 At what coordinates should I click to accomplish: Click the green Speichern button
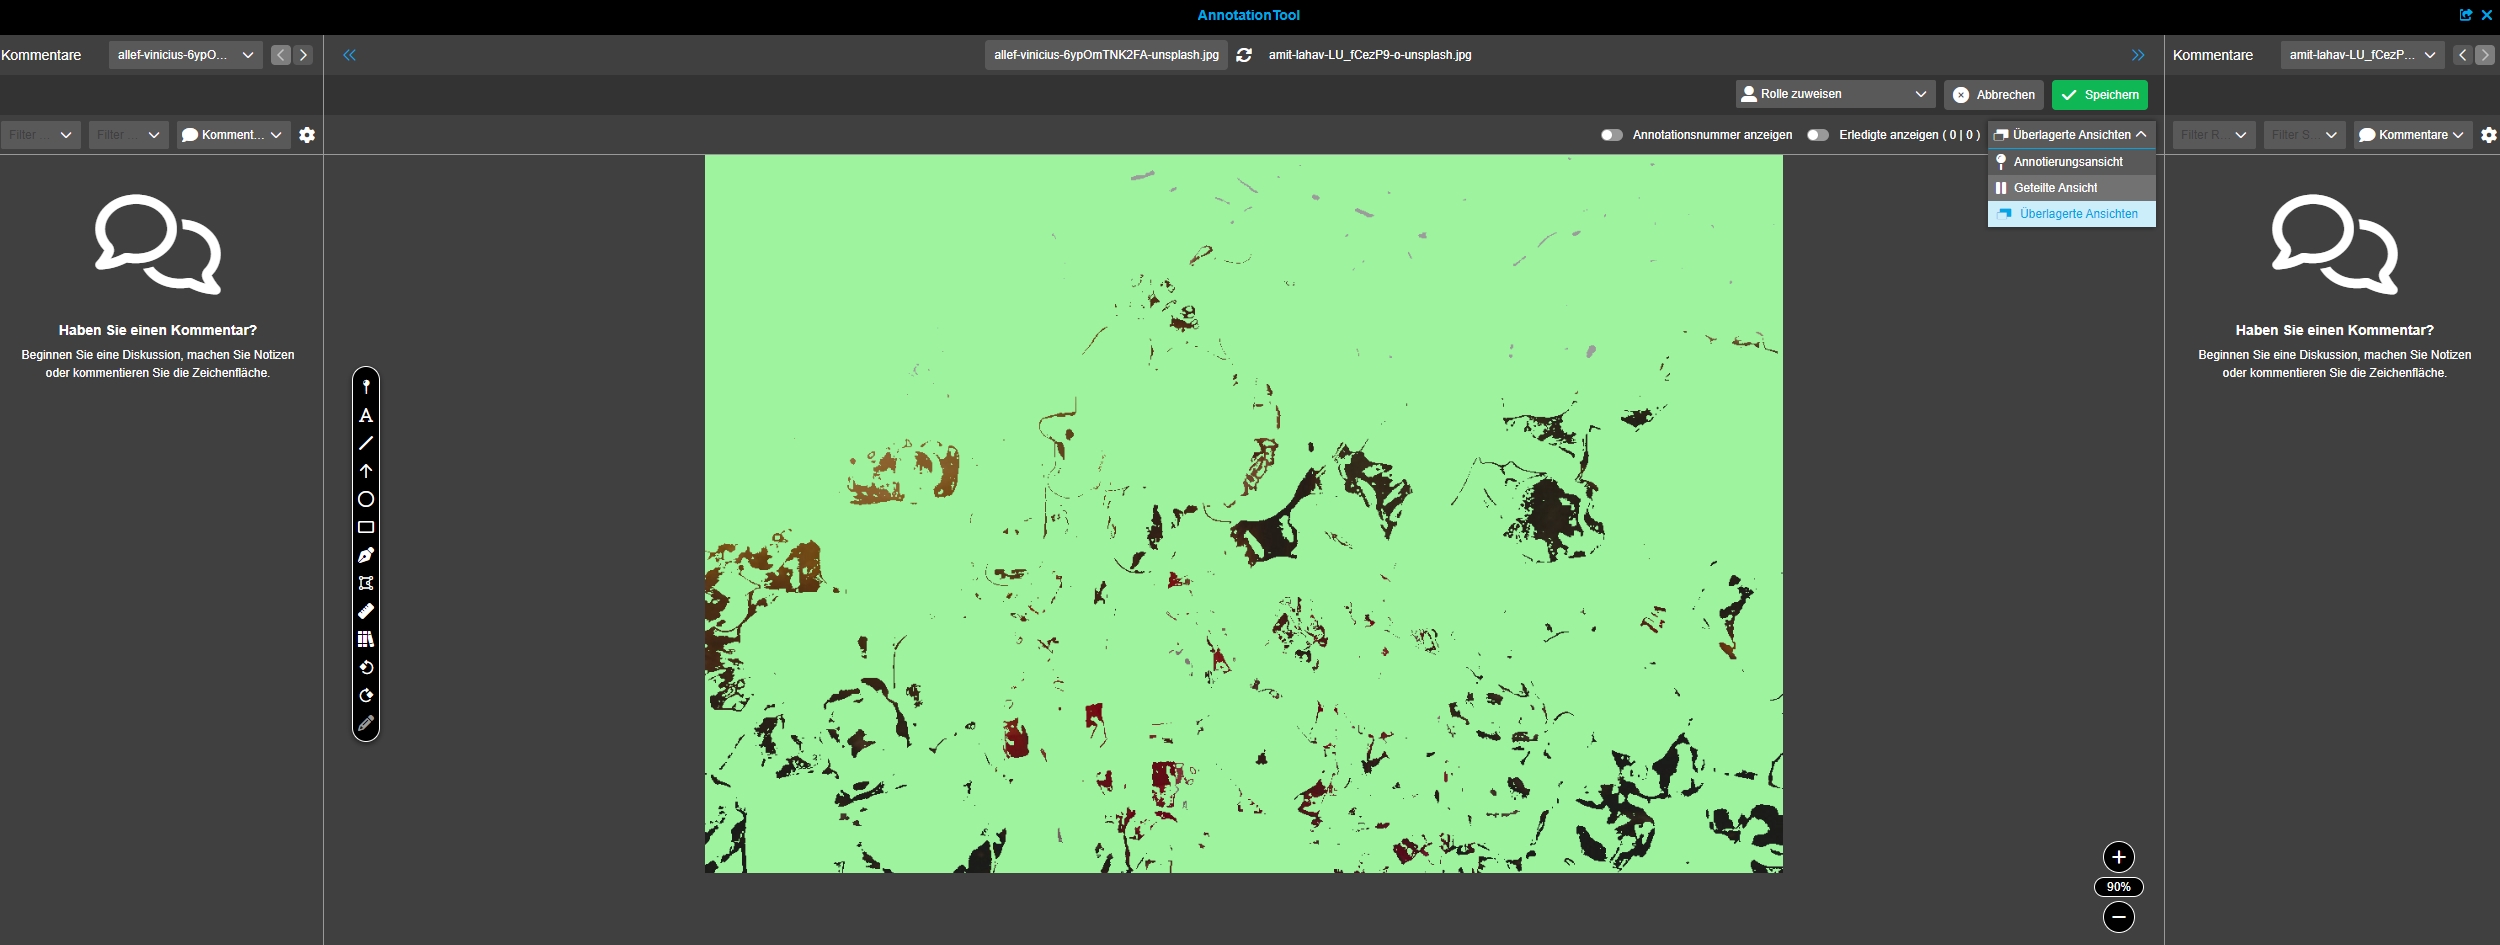click(x=2099, y=95)
